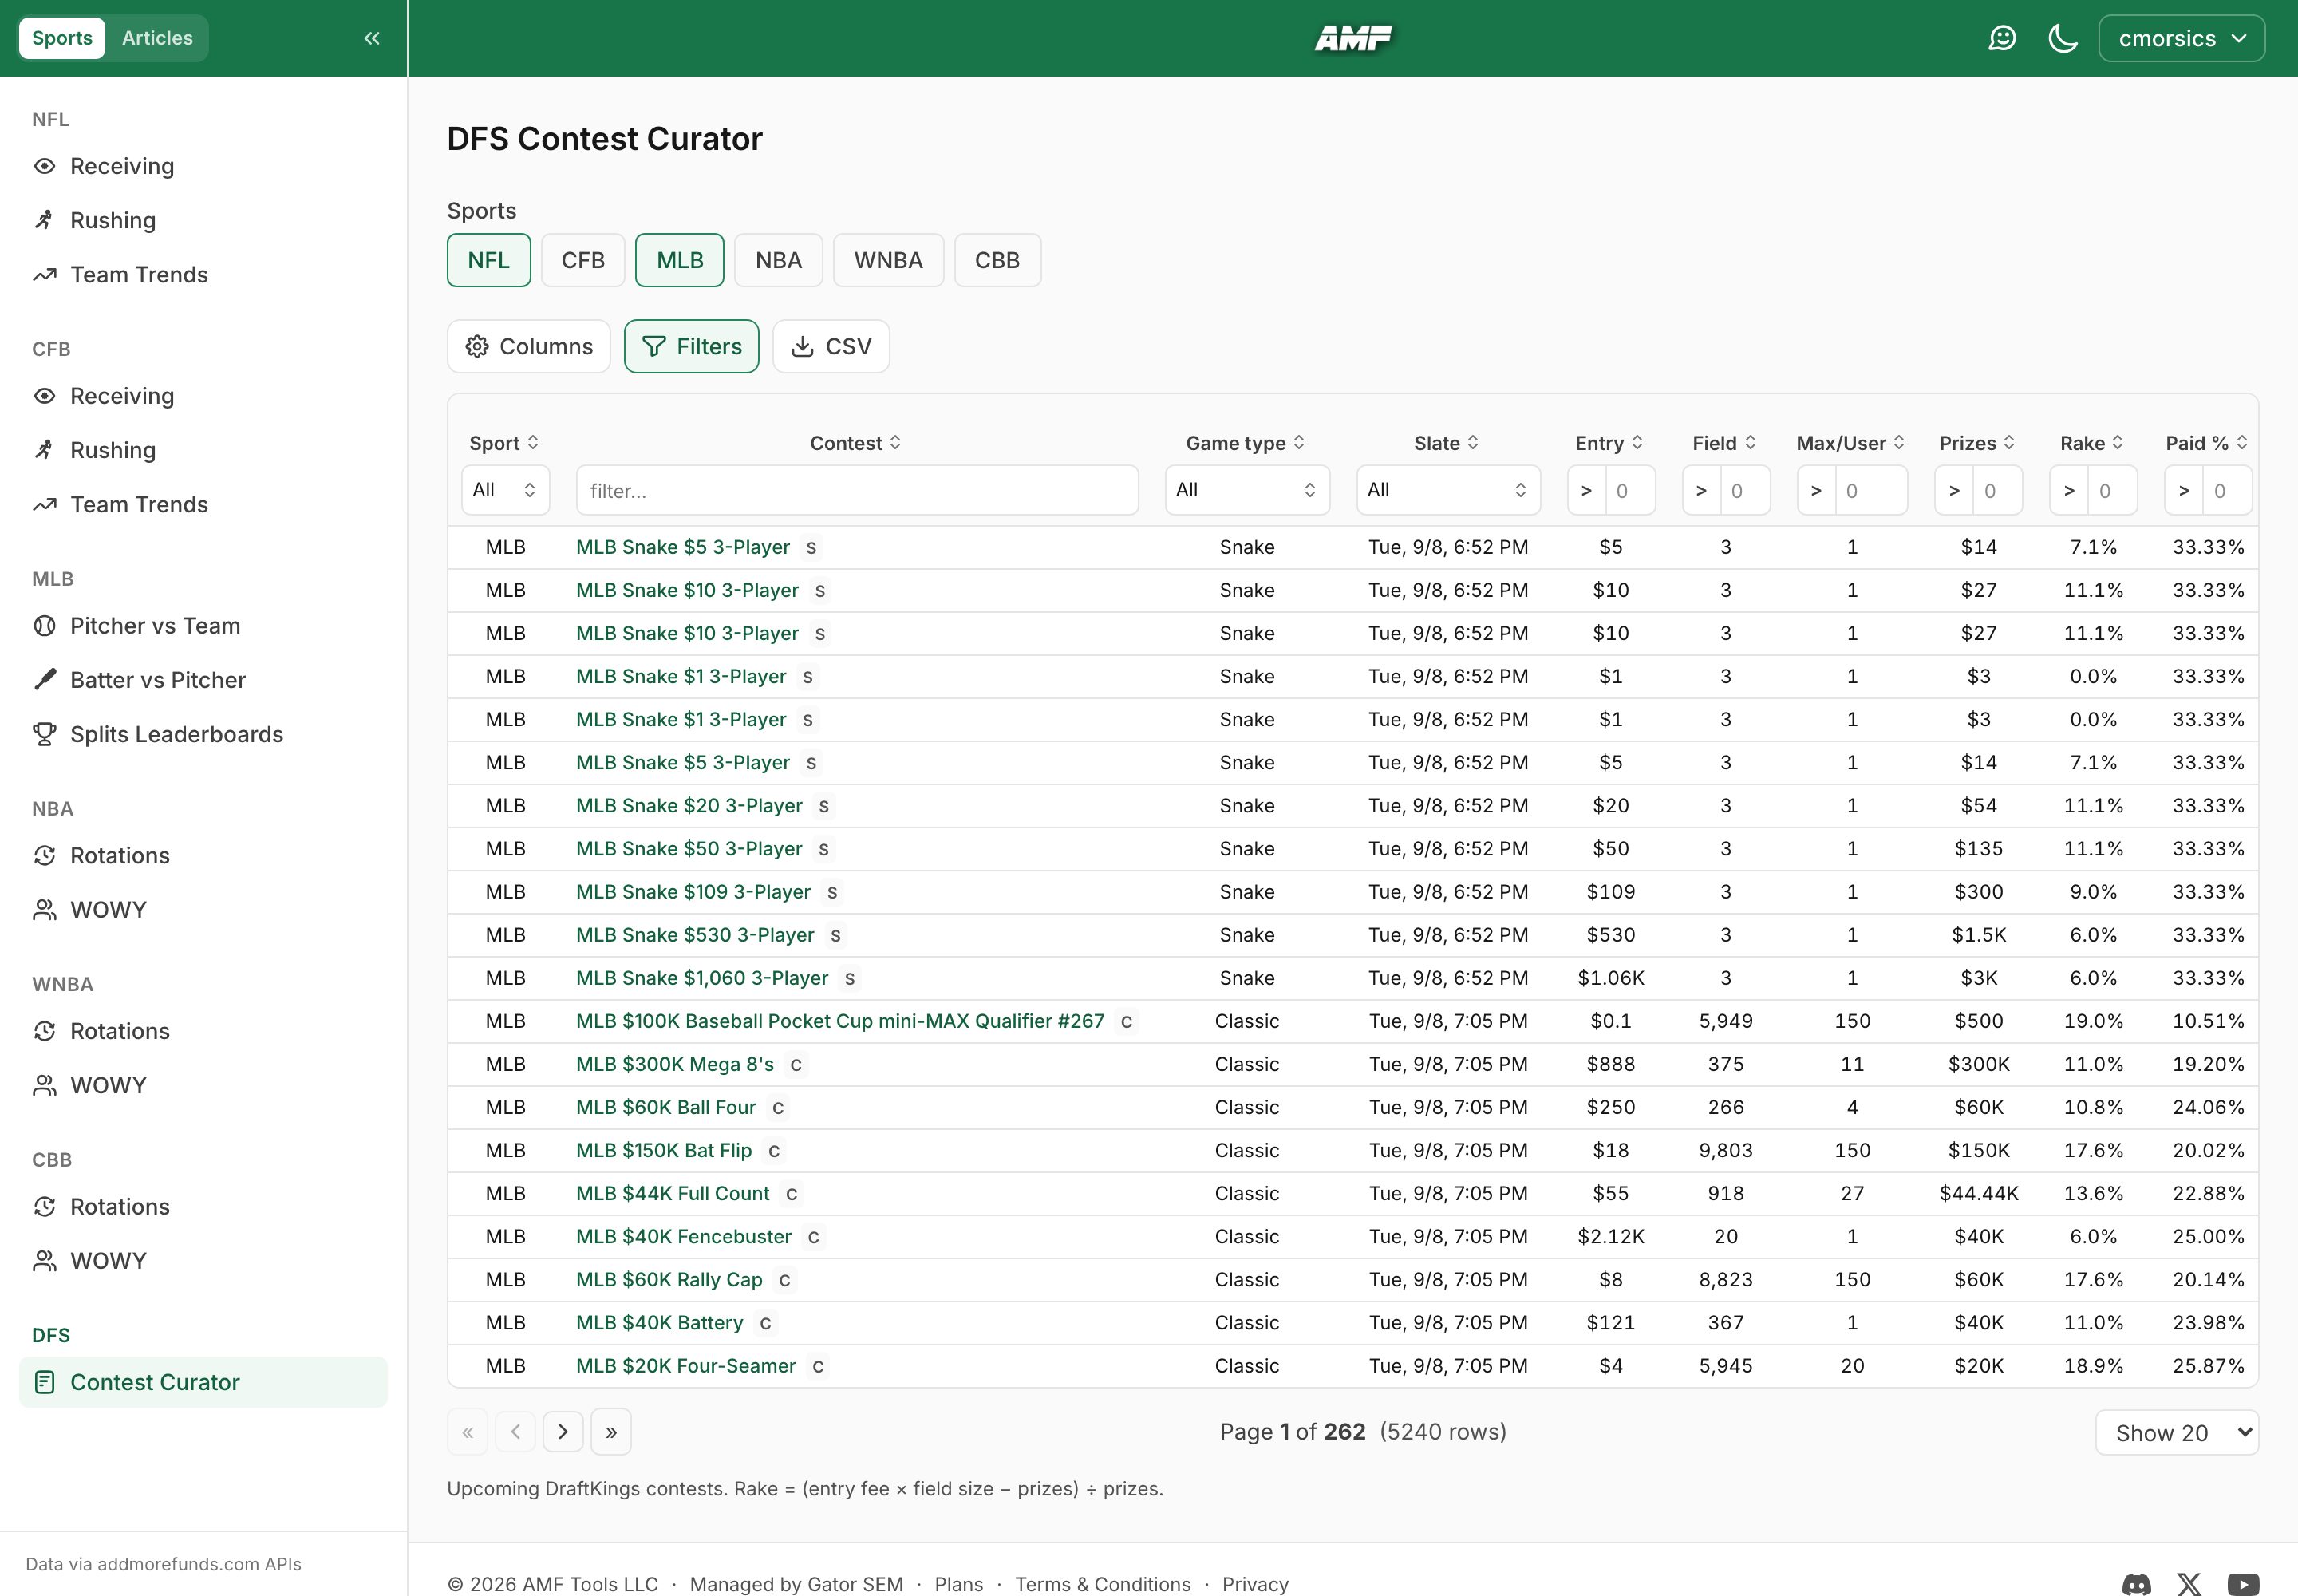Collapse the sidebar with double-chevron icon
2298x1596 pixels.
click(372, 38)
